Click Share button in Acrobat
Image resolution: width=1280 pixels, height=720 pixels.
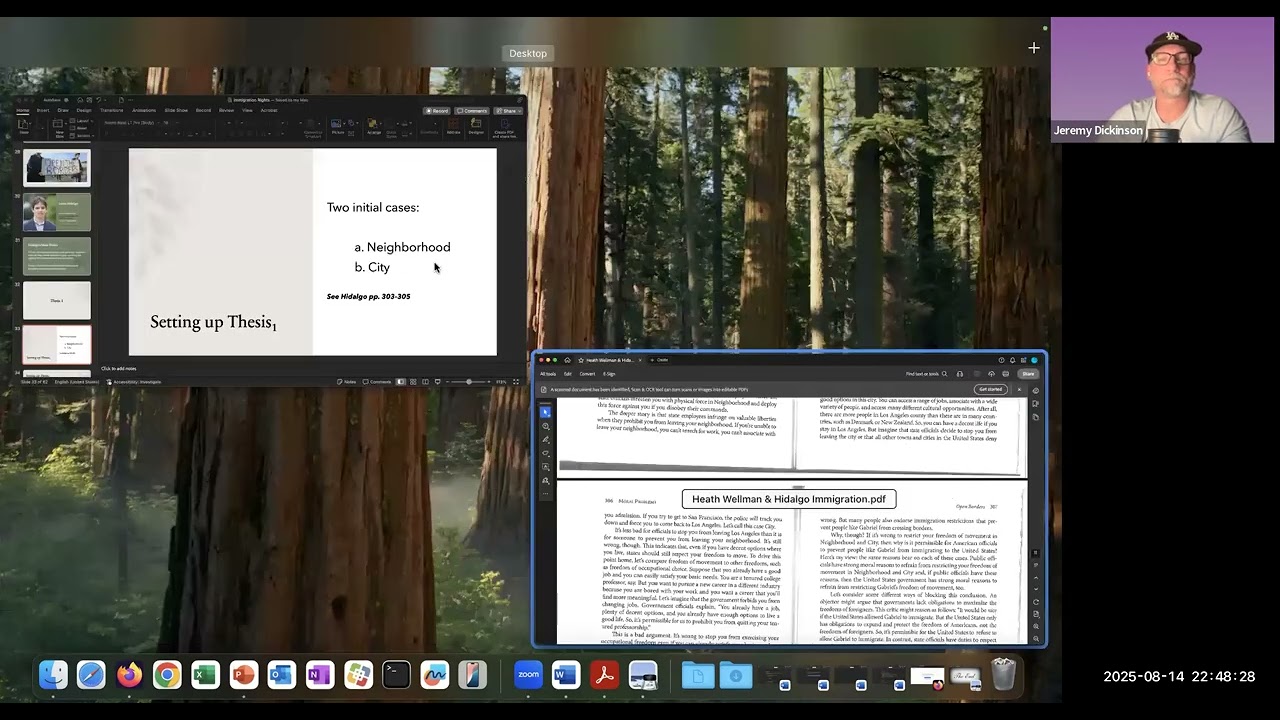pyautogui.click(x=1028, y=374)
